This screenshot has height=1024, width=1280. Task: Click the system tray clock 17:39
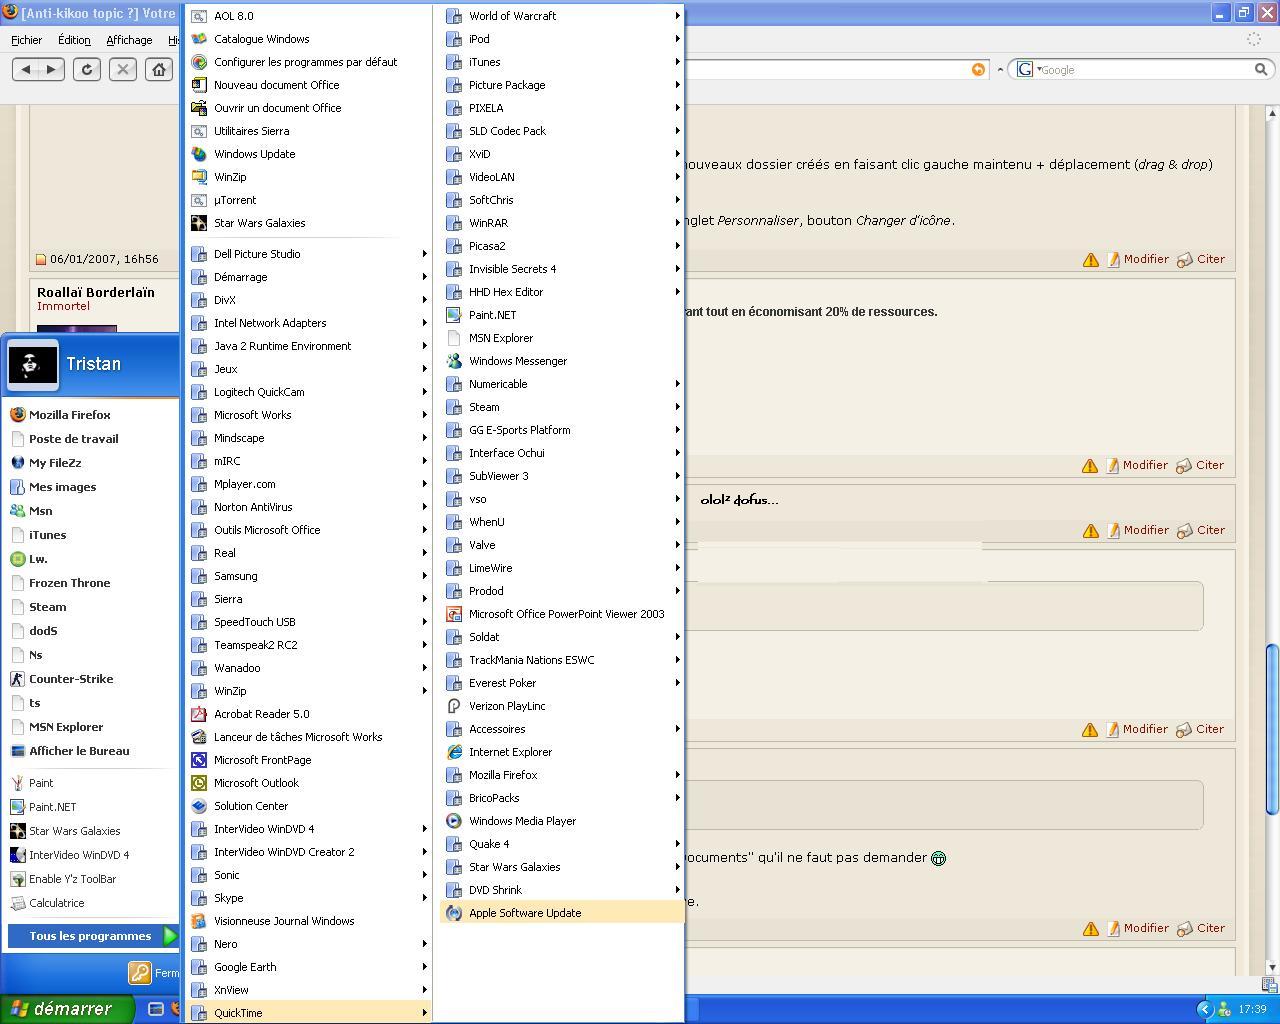(x=1252, y=1009)
